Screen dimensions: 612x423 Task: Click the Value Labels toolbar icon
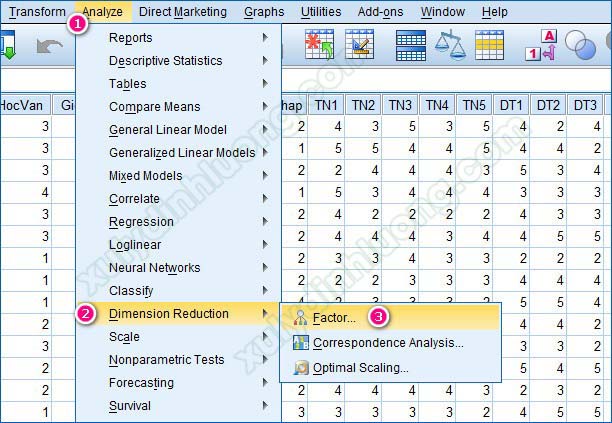coord(541,45)
